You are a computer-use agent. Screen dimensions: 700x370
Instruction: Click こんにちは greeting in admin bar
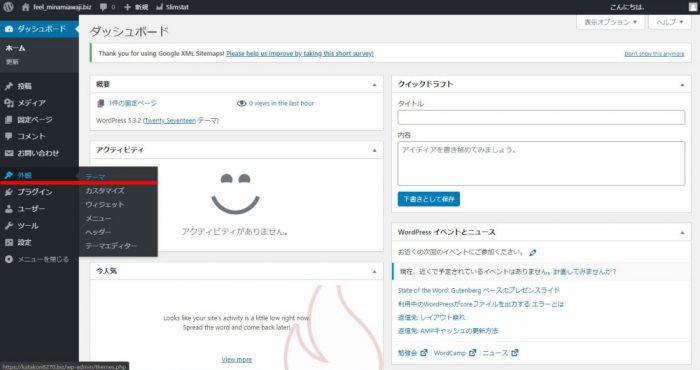(627, 7)
